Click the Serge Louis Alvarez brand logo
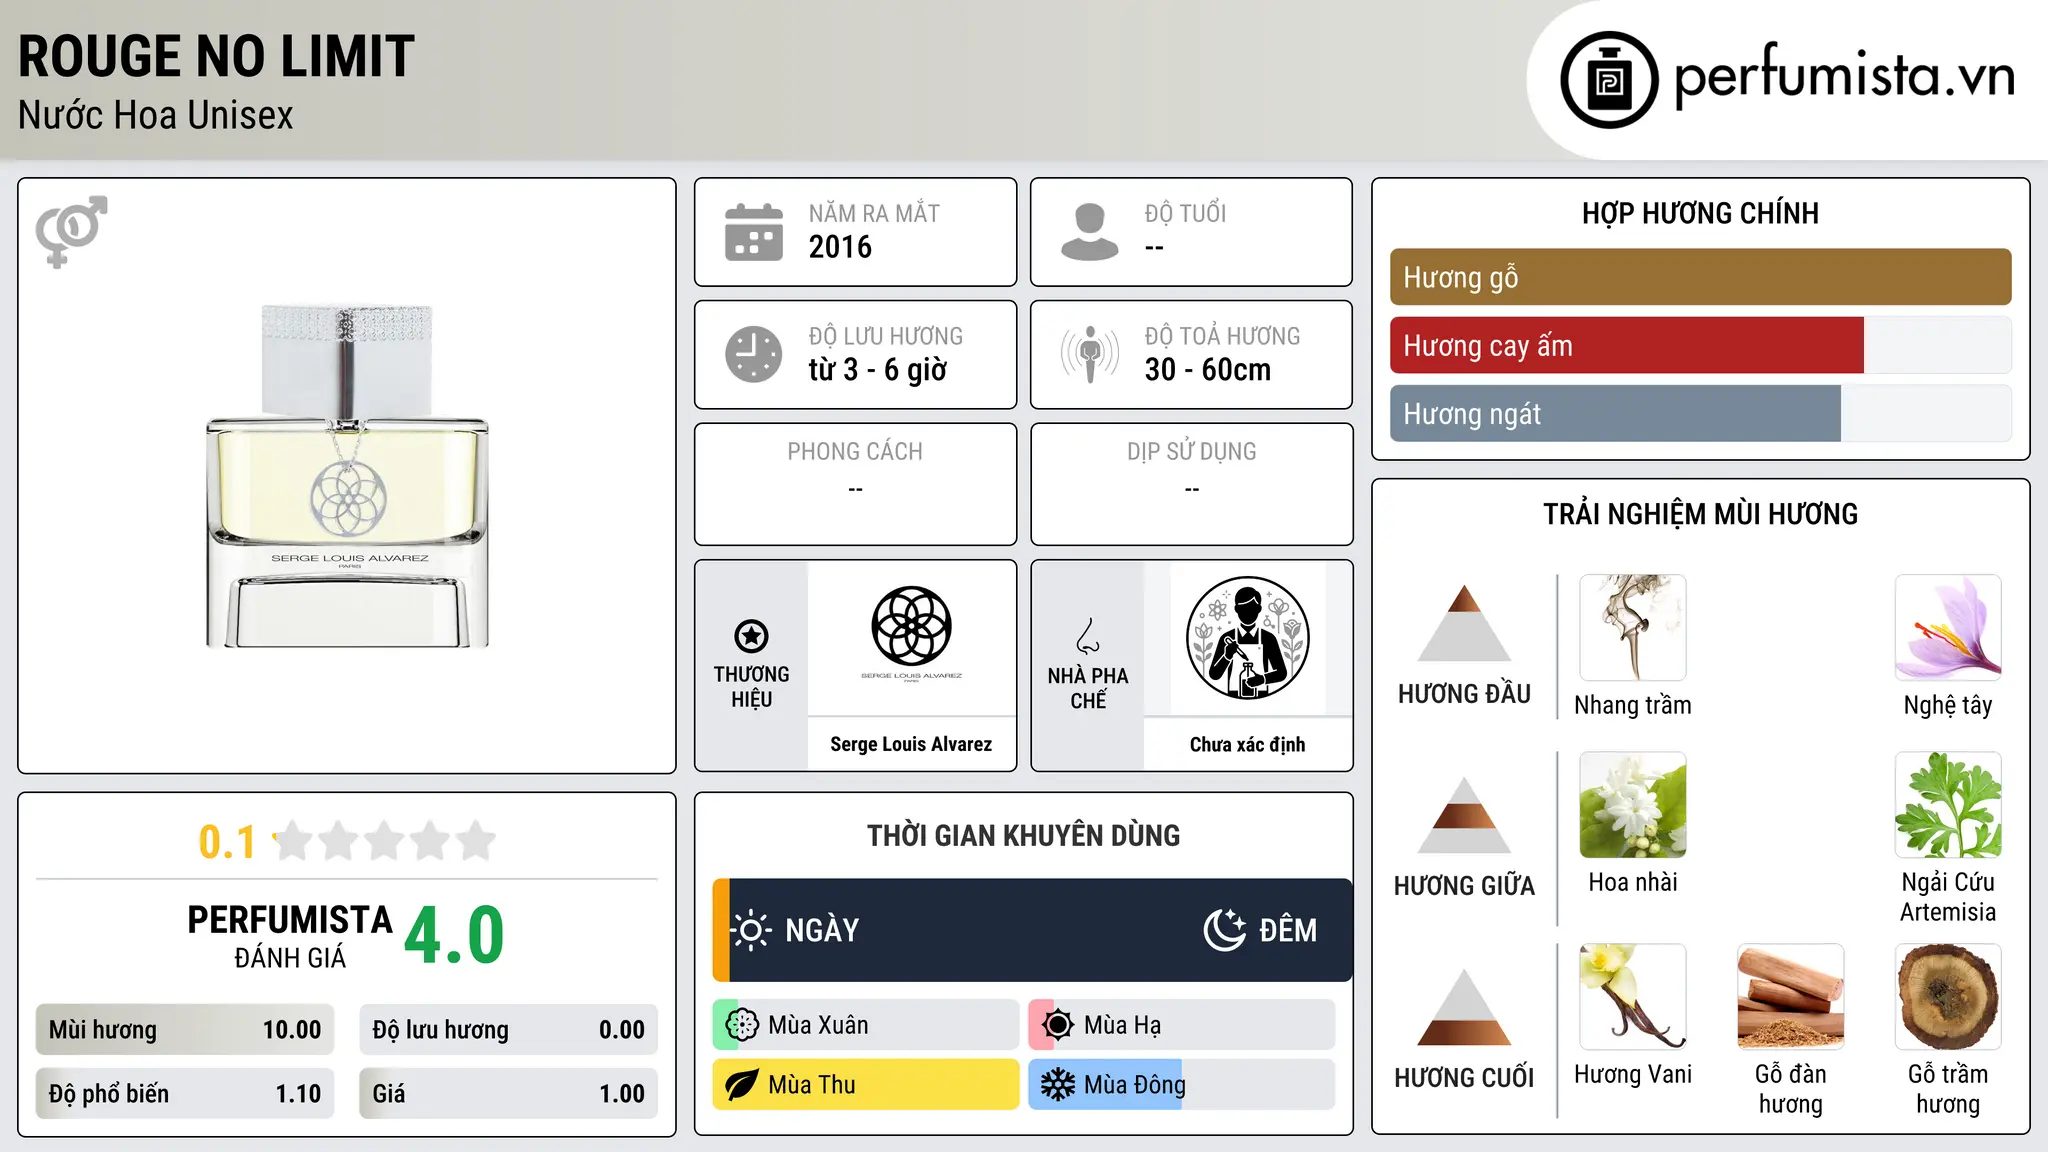Image resolution: width=2048 pixels, height=1152 pixels. click(x=911, y=635)
